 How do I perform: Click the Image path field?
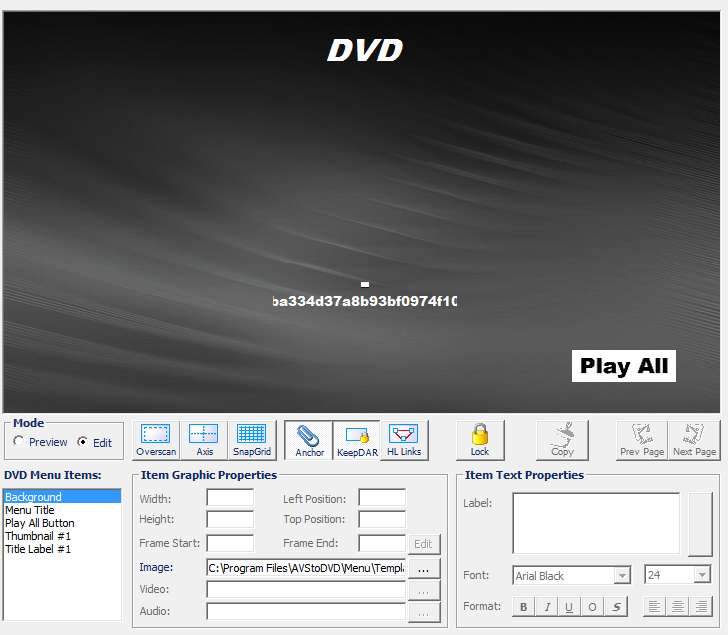pyautogui.click(x=306, y=568)
